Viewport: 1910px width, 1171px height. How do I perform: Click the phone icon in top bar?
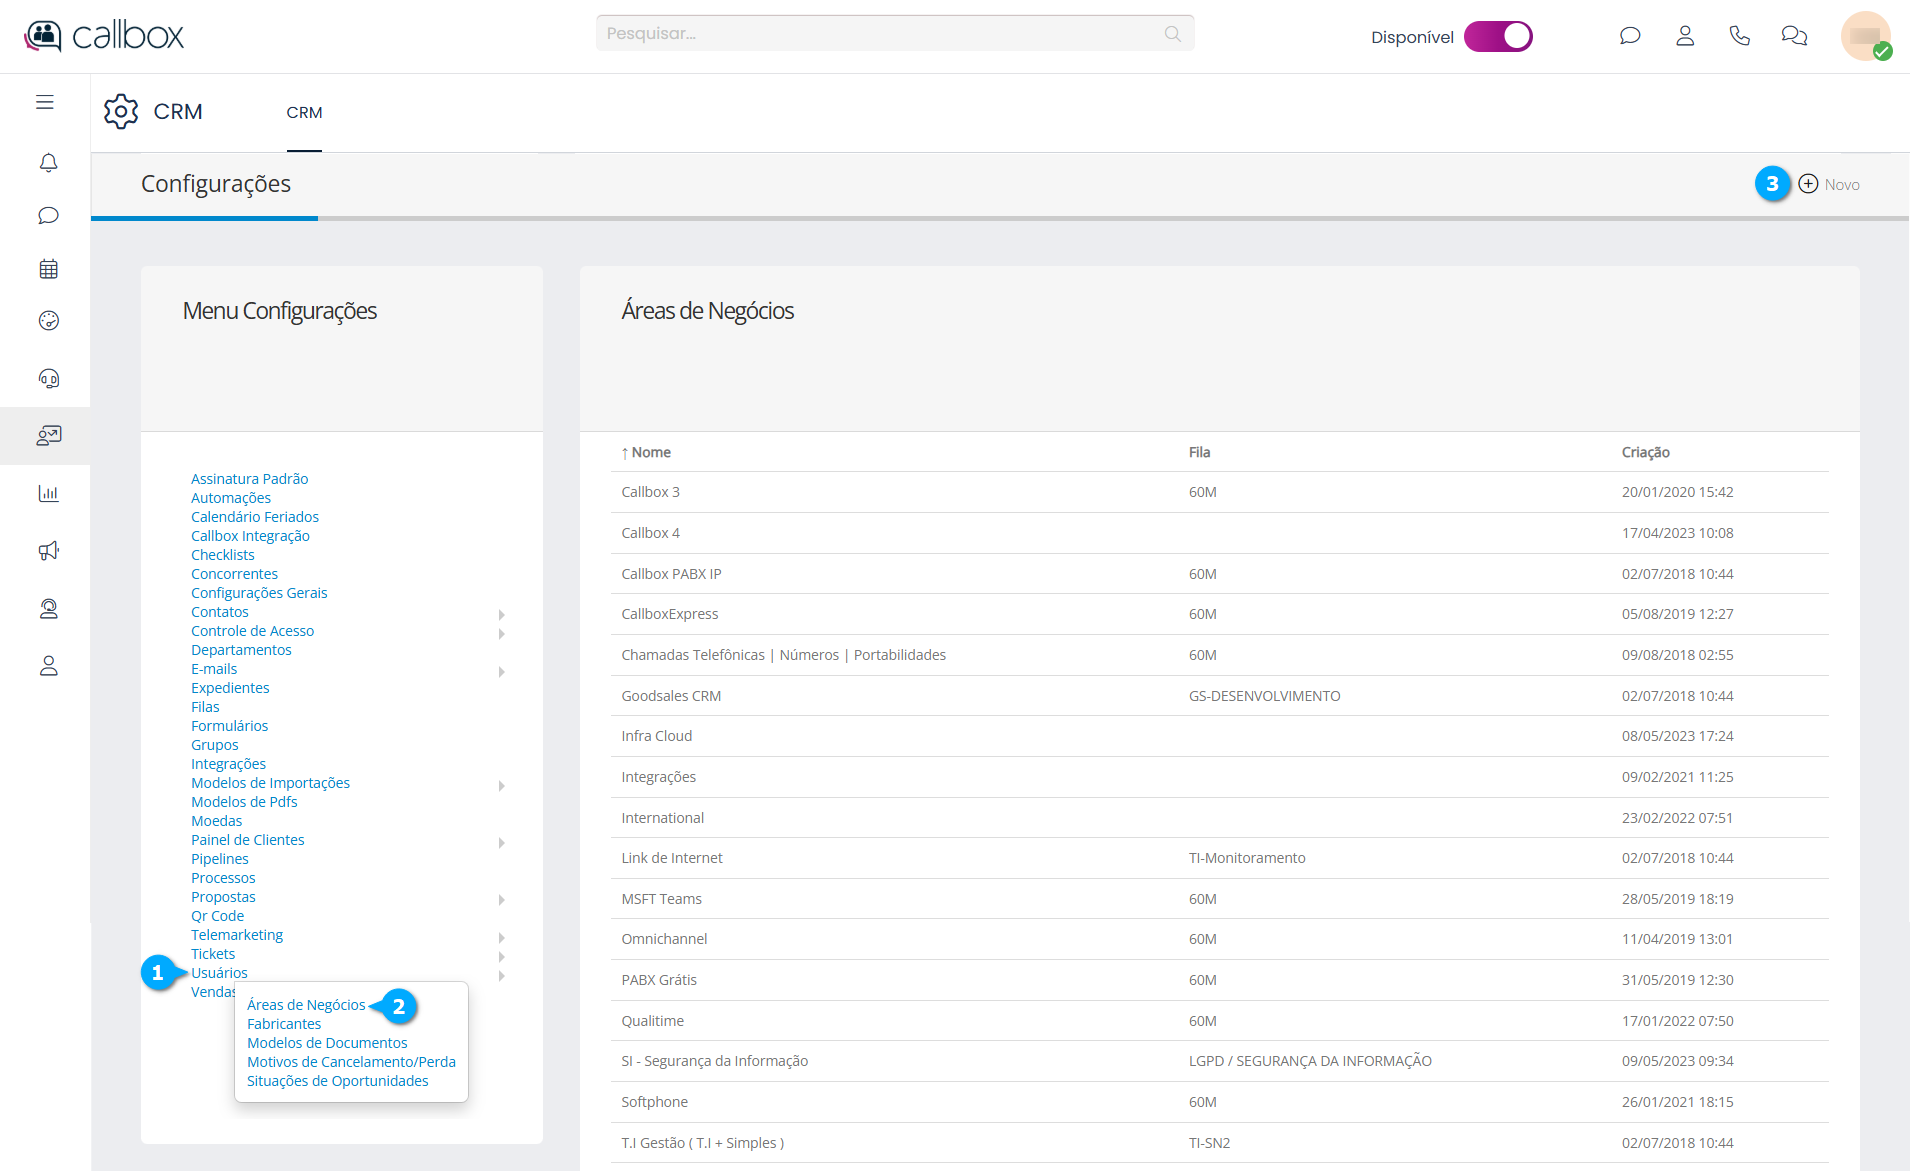point(1739,36)
